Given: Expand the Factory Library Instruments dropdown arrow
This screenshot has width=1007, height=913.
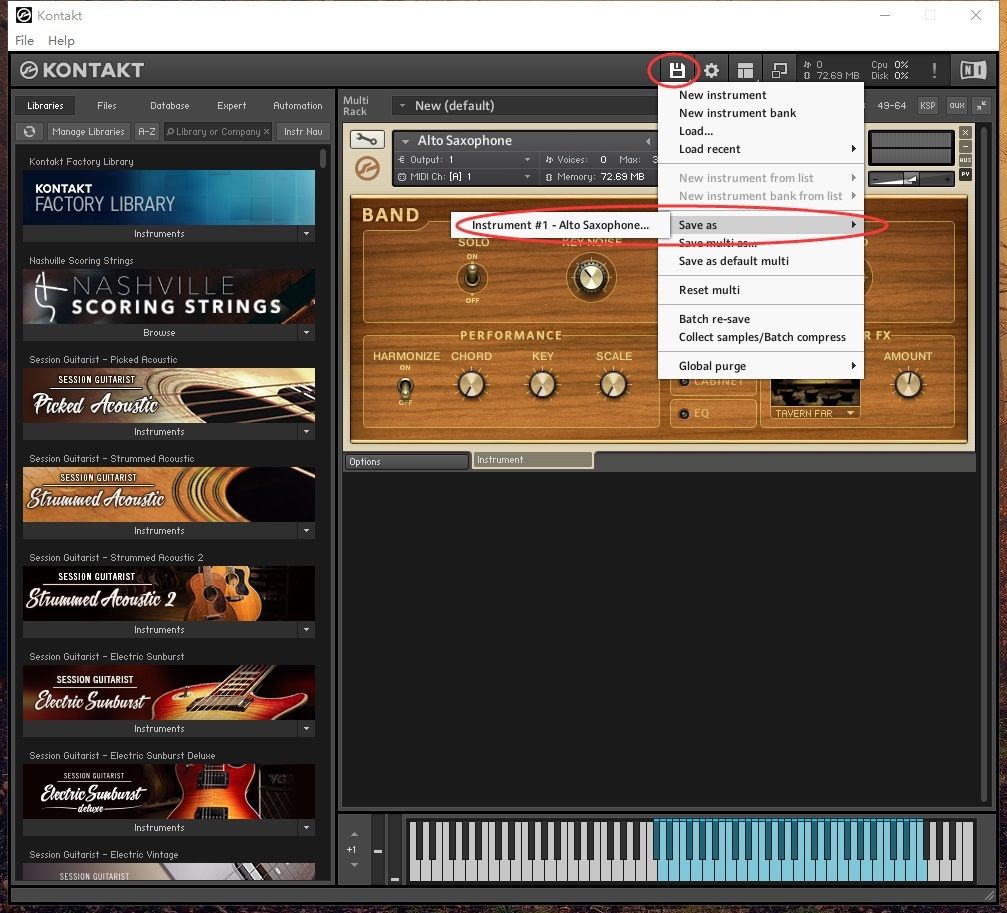Looking at the screenshot, I should [x=306, y=234].
